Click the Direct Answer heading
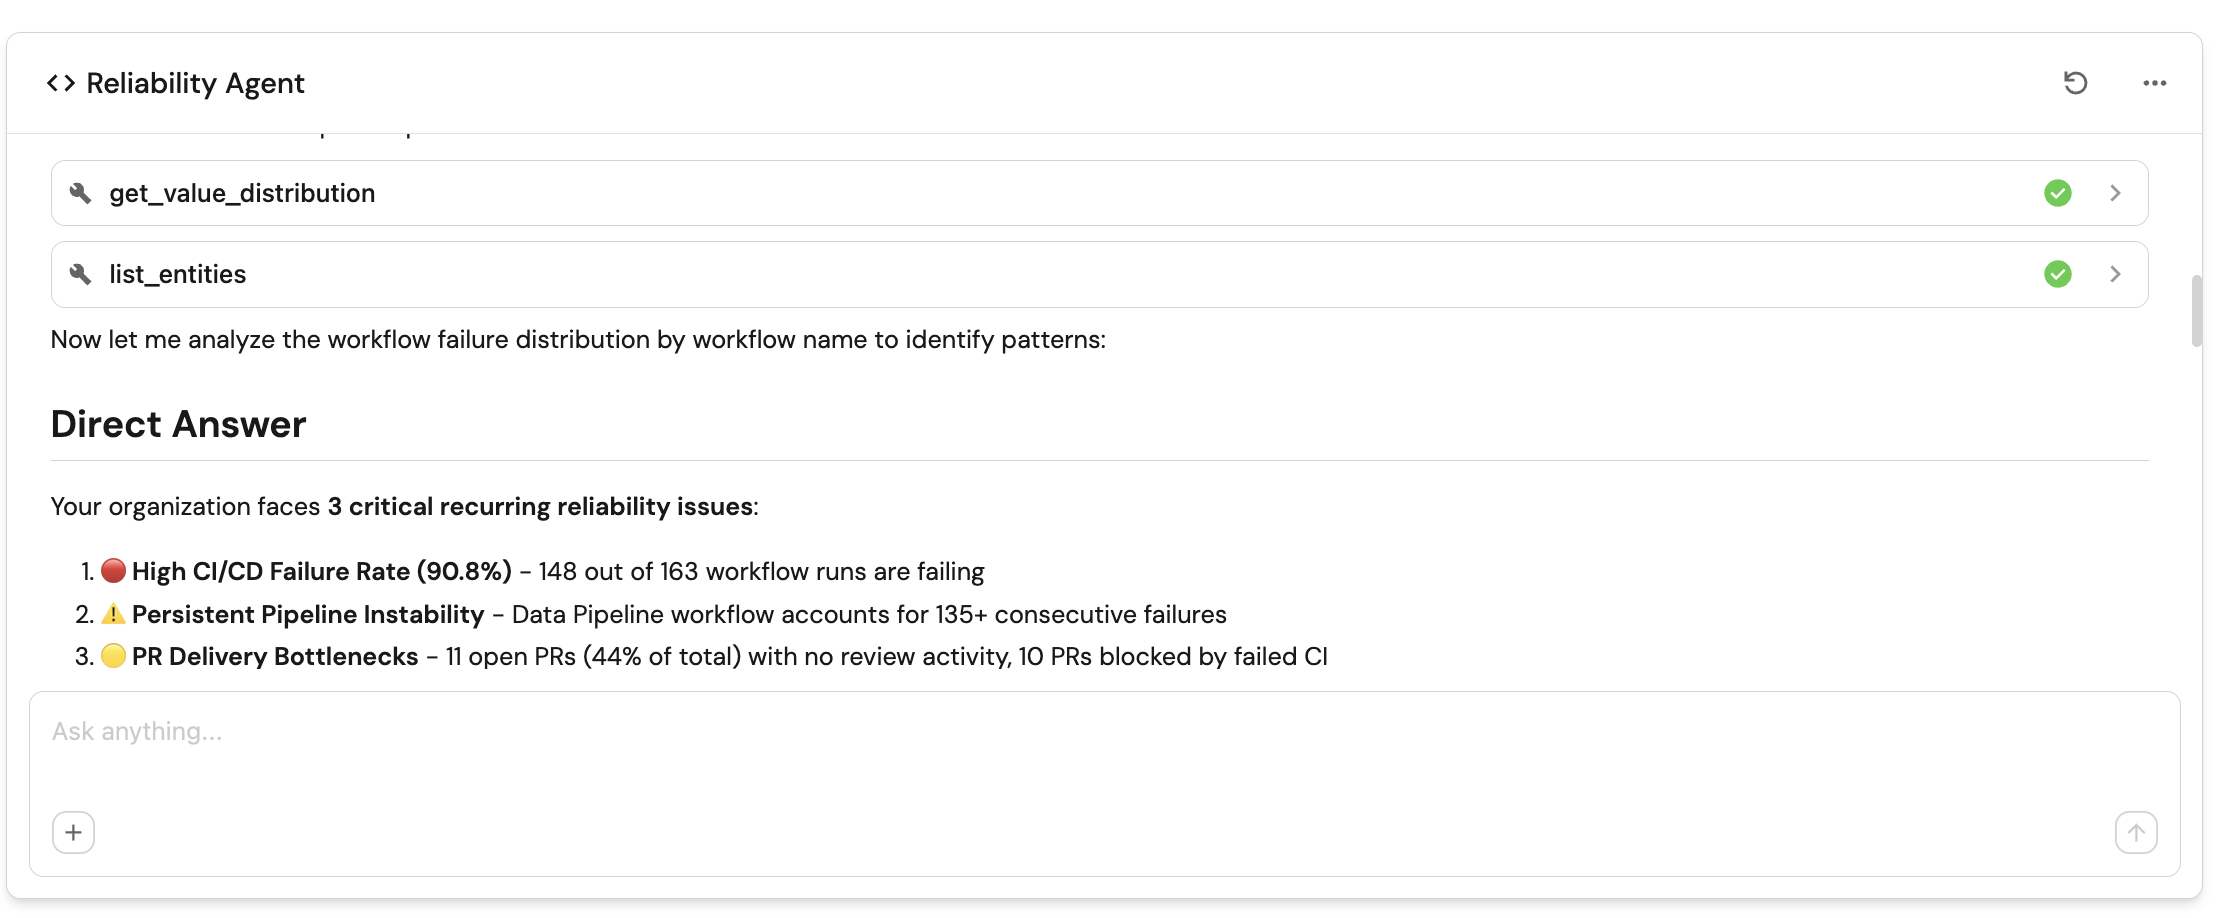2234x918 pixels. coord(179,424)
